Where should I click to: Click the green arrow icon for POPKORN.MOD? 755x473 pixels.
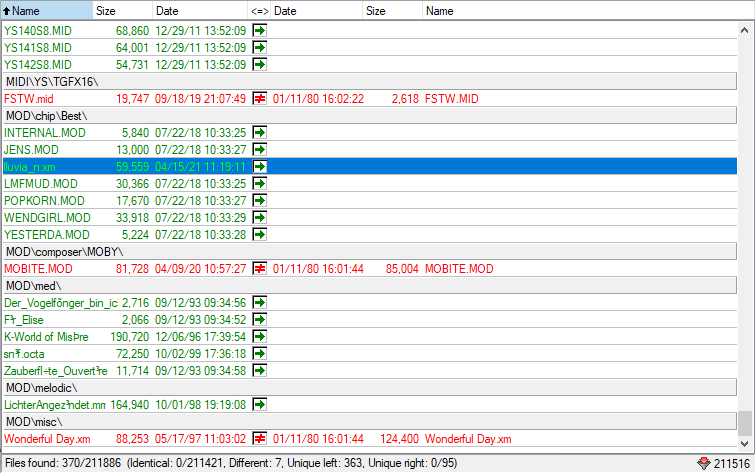pos(260,200)
